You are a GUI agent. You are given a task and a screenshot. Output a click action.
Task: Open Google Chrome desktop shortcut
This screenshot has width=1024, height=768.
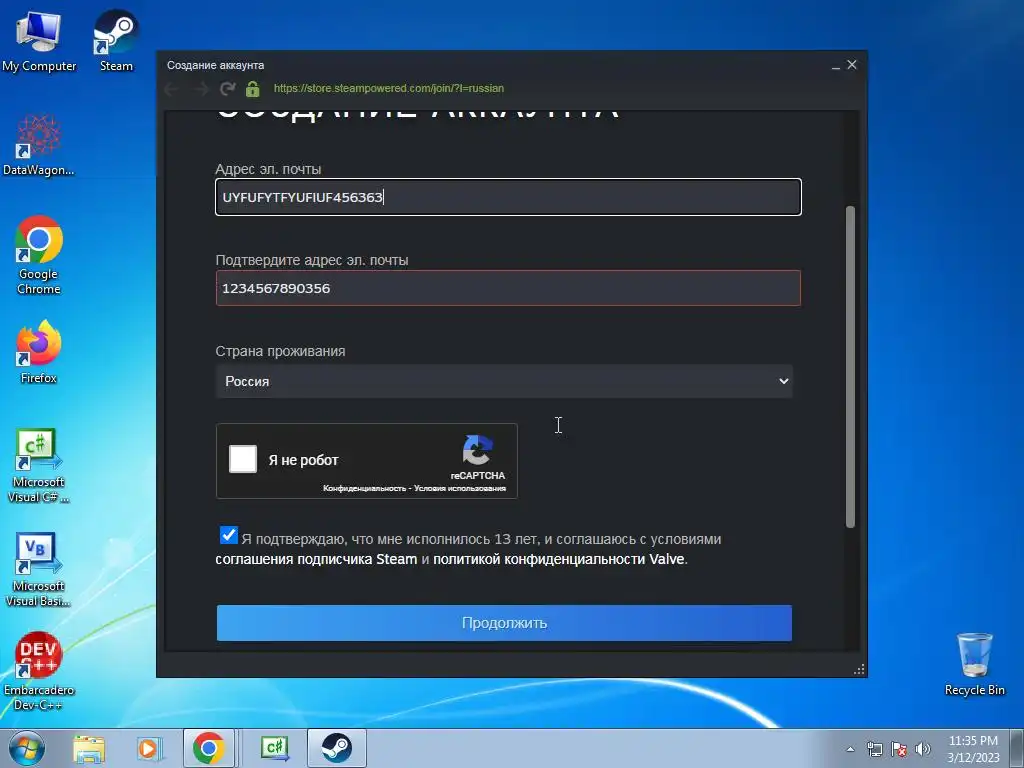39,255
